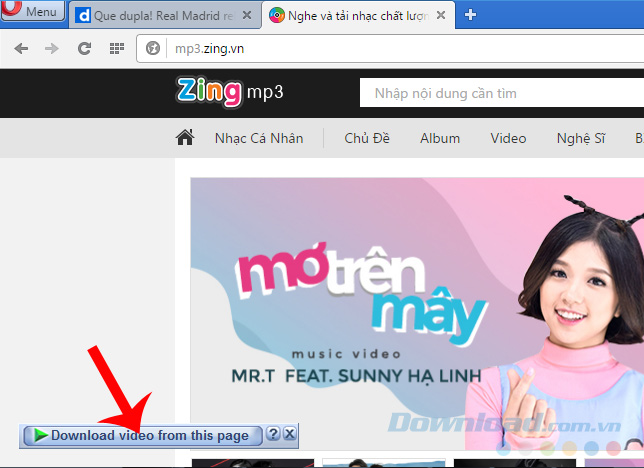Click the green play icon in download bar
644x468 pixels.
(41, 435)
